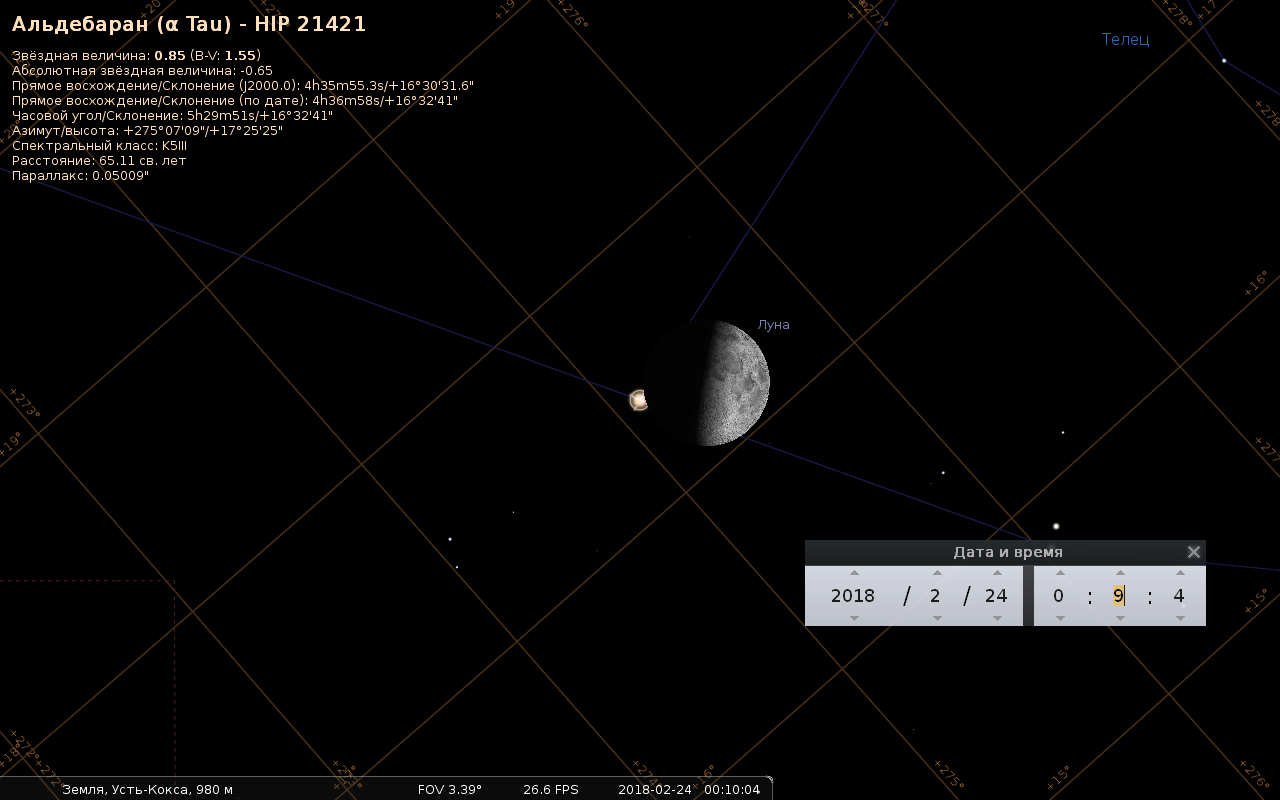The width and height of the screenshot is (1280, 800).
Task: Select the Moon disc in the sky
Action: 707,383
